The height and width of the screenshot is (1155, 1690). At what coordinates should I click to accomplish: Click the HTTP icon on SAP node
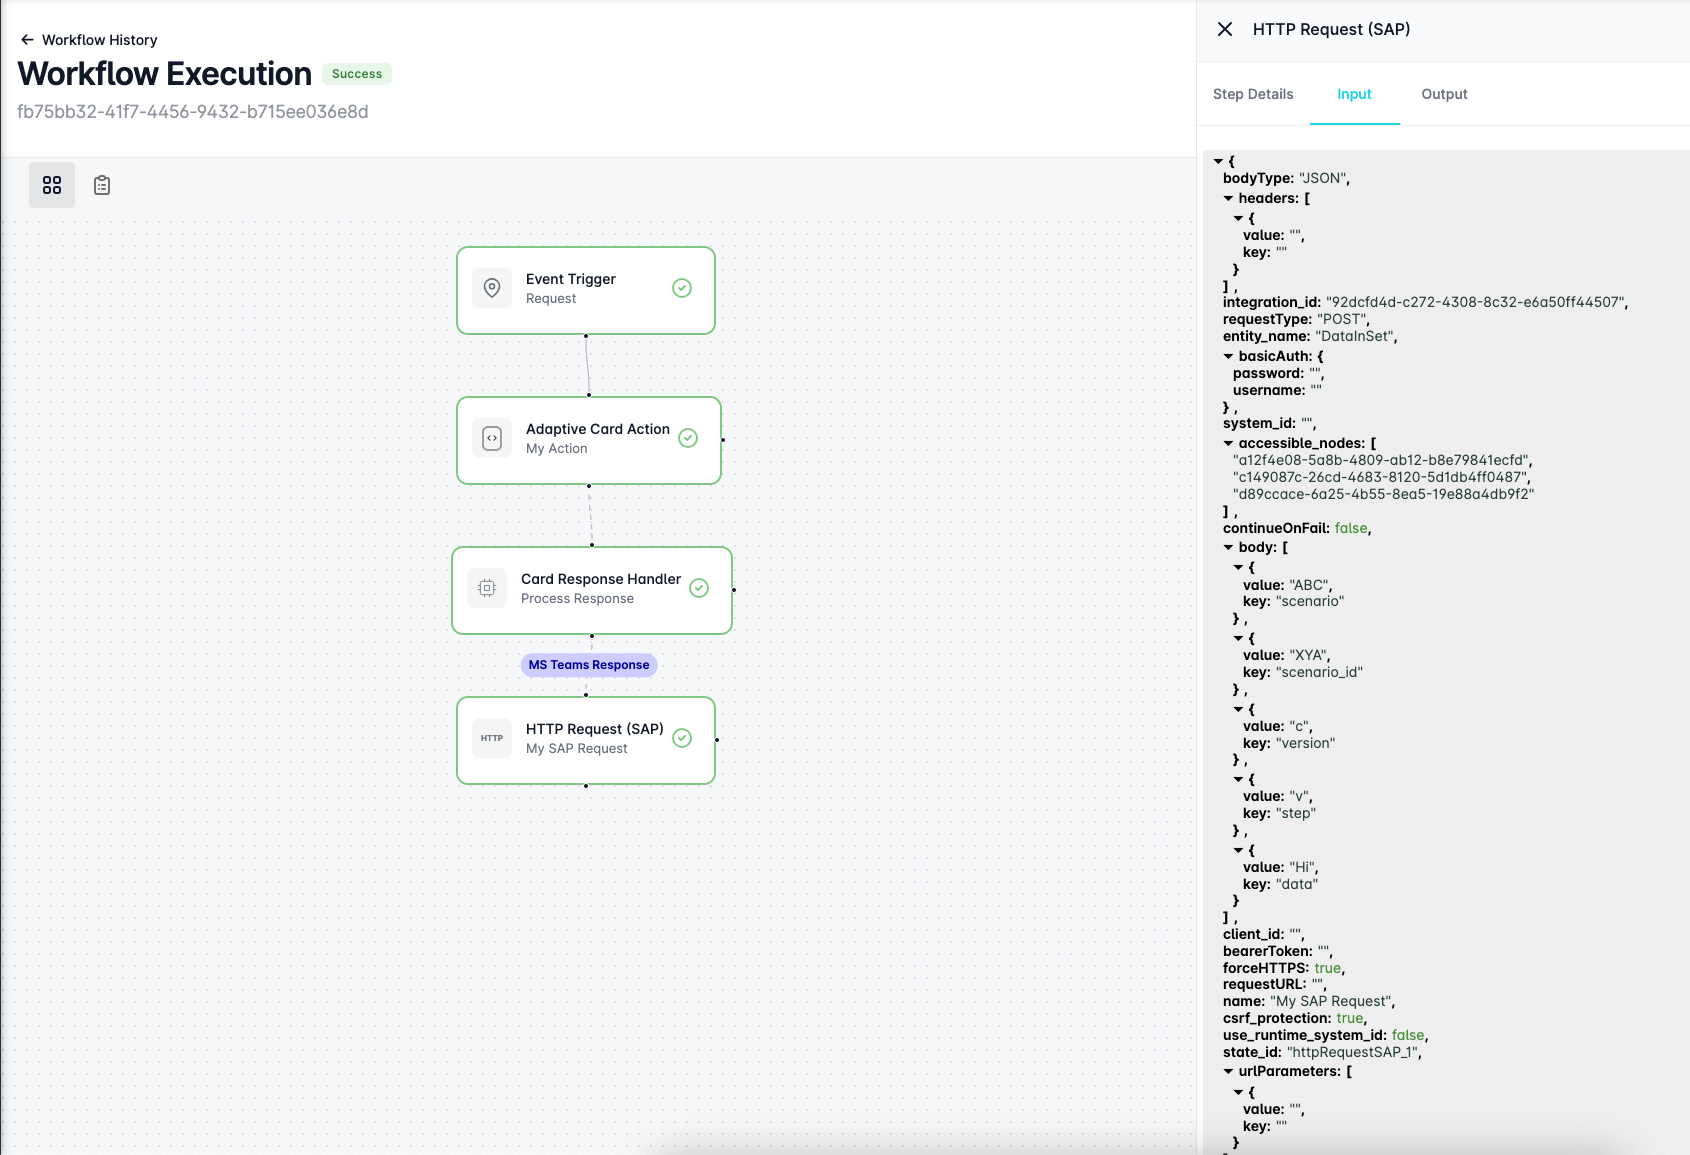tap(492, 738)
